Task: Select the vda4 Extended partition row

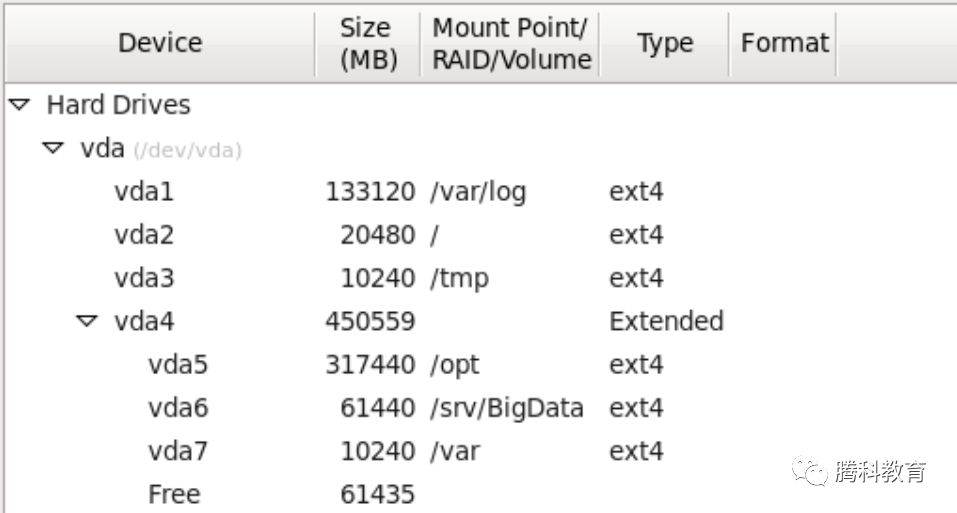Action: click(x=144, y=321)
